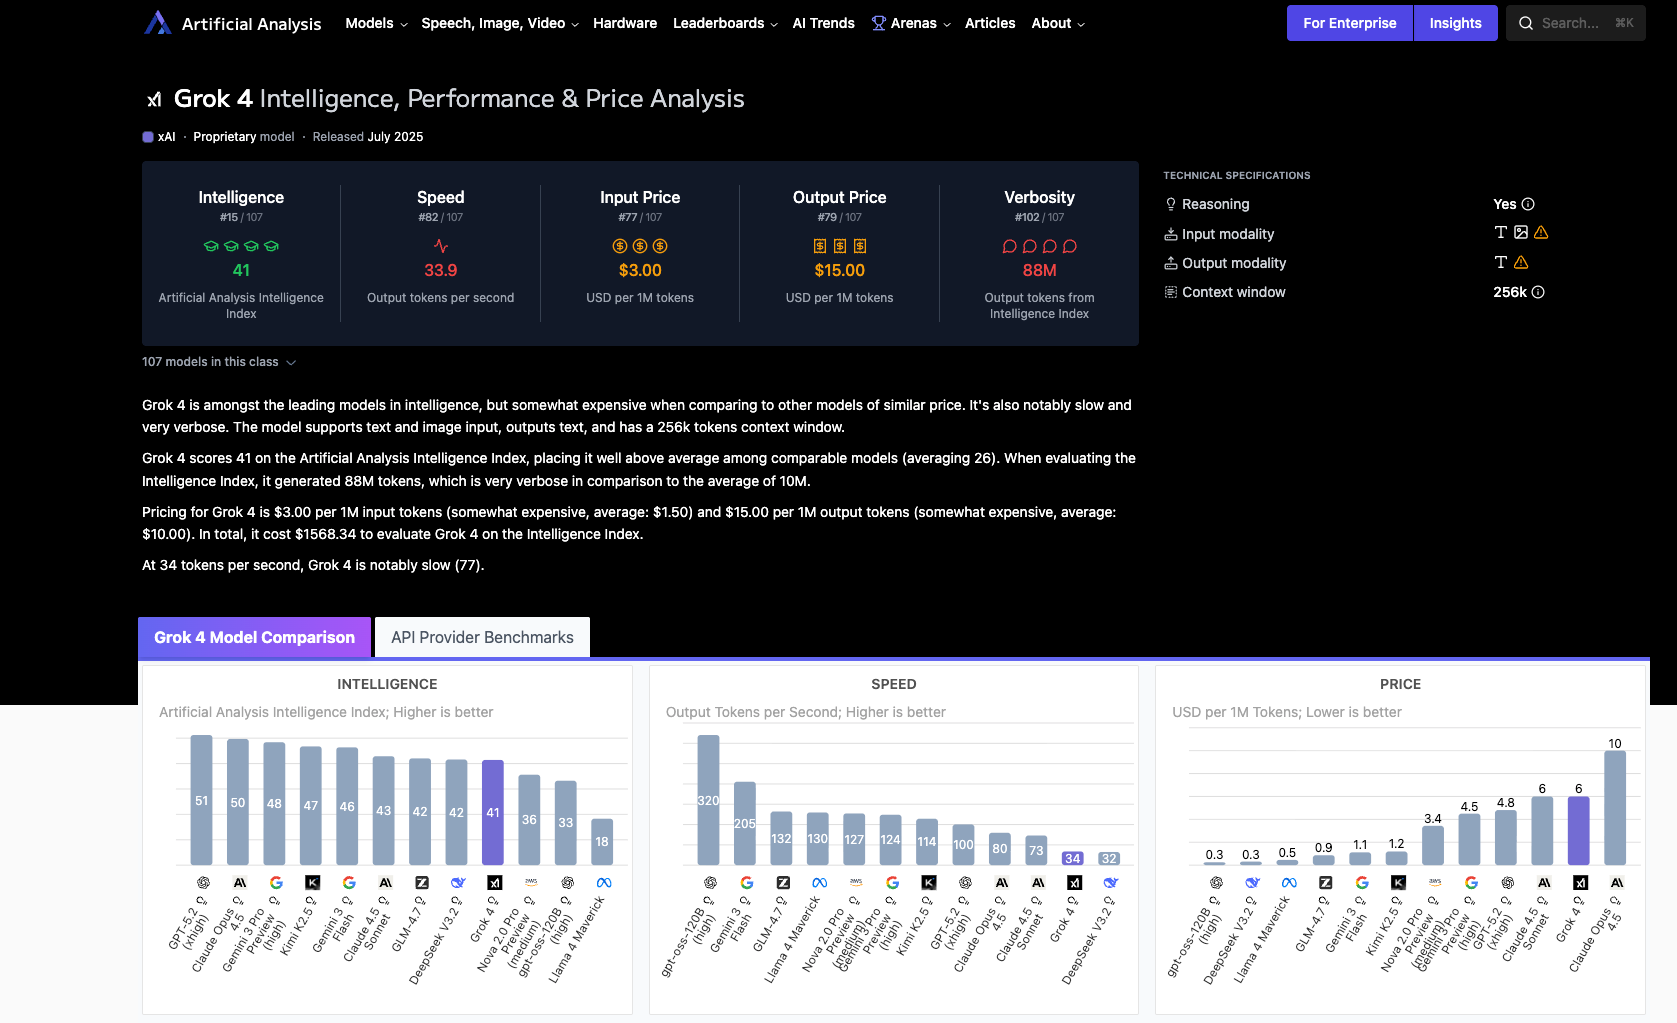Click the Intelligence chart bar labeled 18
The width and height of the screenshot is (1677, 1023).
pyautogui.click(x=602, y=842)
